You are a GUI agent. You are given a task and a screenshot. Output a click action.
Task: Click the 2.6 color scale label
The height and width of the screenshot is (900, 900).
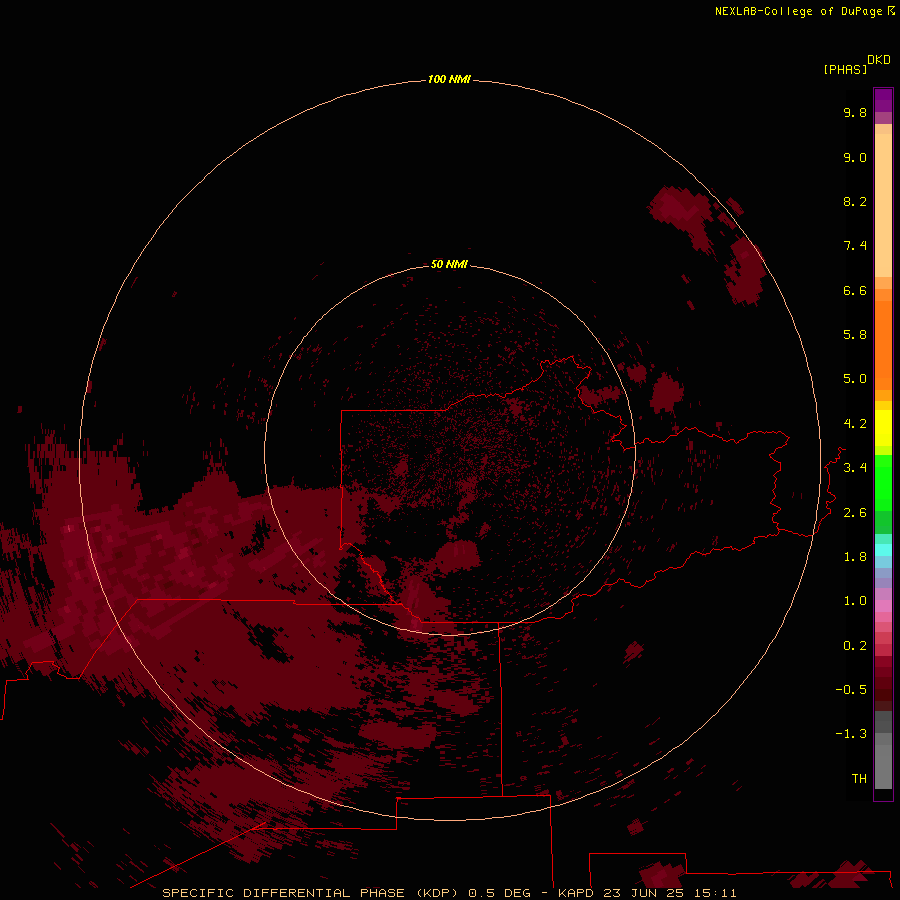pos(855,513)
